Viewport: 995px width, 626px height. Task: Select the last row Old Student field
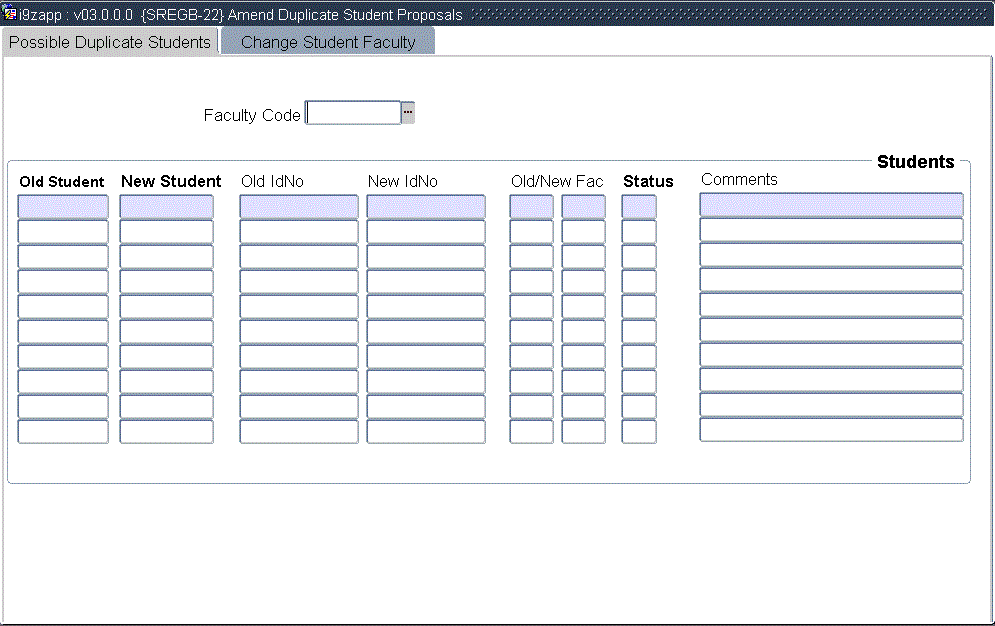63,432
